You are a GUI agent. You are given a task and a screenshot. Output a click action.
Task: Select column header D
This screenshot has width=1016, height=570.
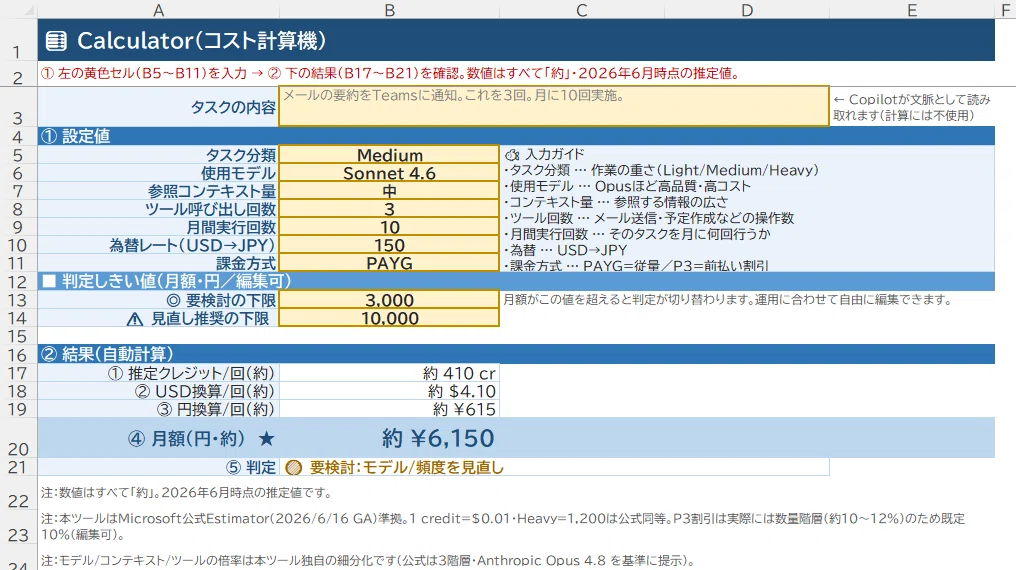coord(747,10)
